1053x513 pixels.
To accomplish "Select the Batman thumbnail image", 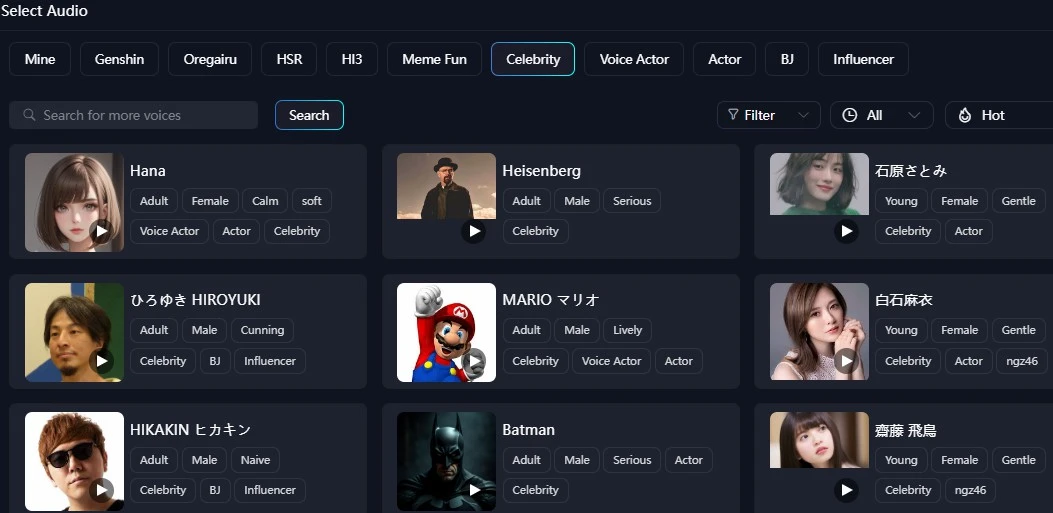I will coord(447,461).
